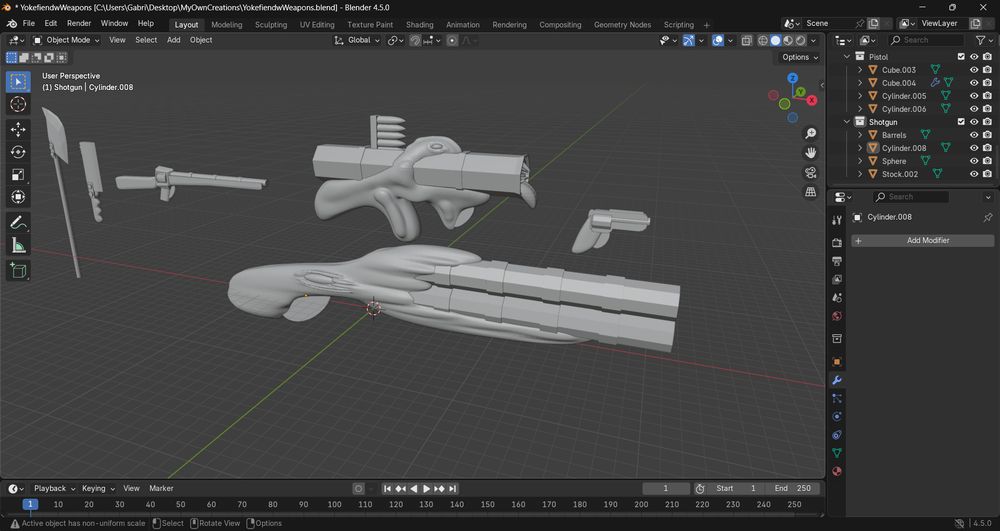Open the Material properties tab
Screen dimensions: 1000x531
coord(837,471)
